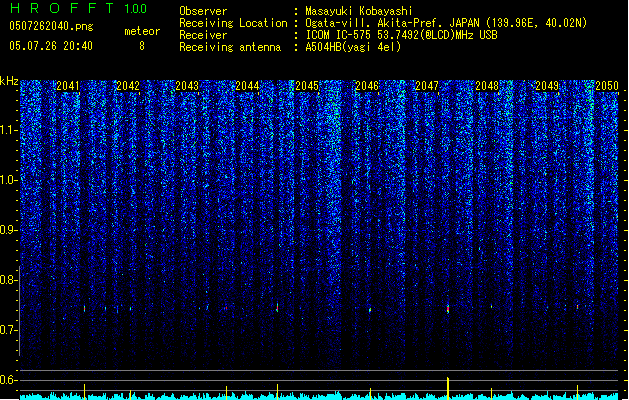Click the 0.8 kHz axis label
Screen dimensions: 629x400
[x=9, y=280]
